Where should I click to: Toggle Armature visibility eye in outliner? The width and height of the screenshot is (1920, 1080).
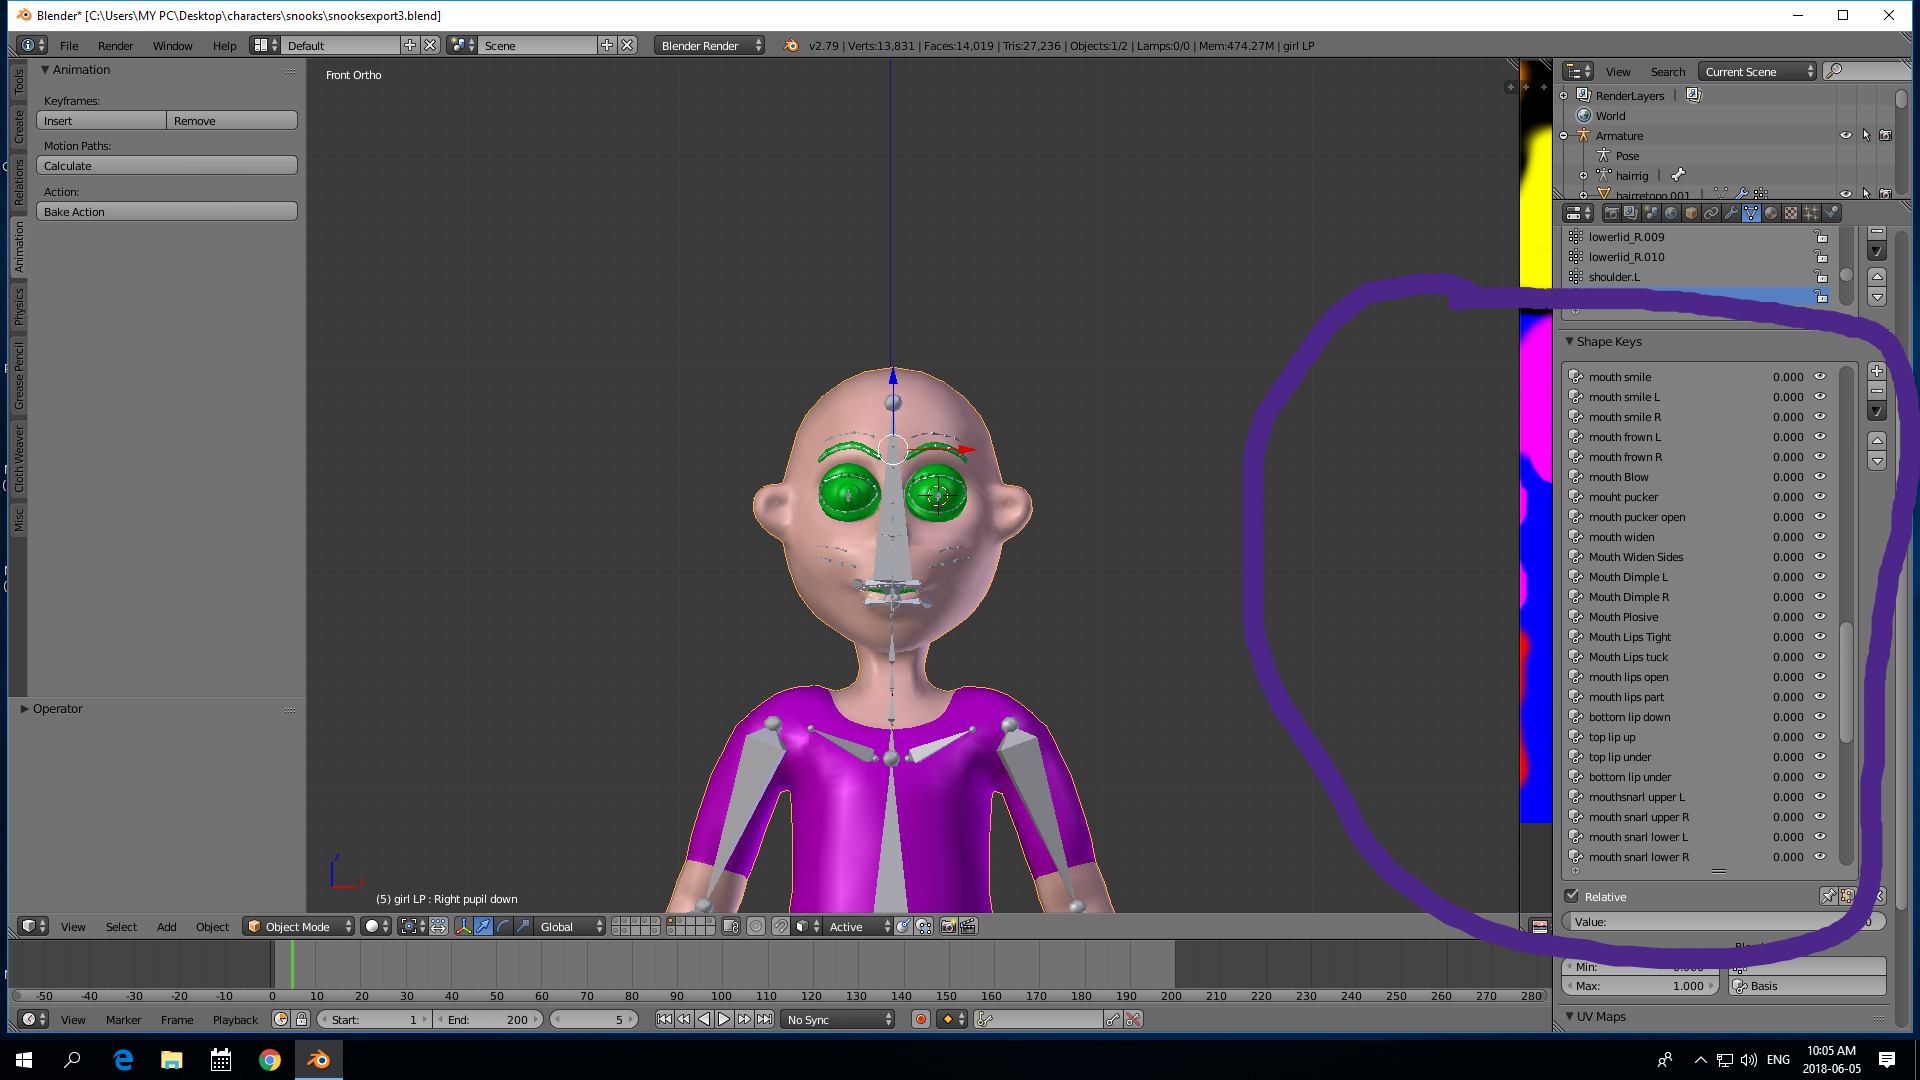[x=1846, y=136]
